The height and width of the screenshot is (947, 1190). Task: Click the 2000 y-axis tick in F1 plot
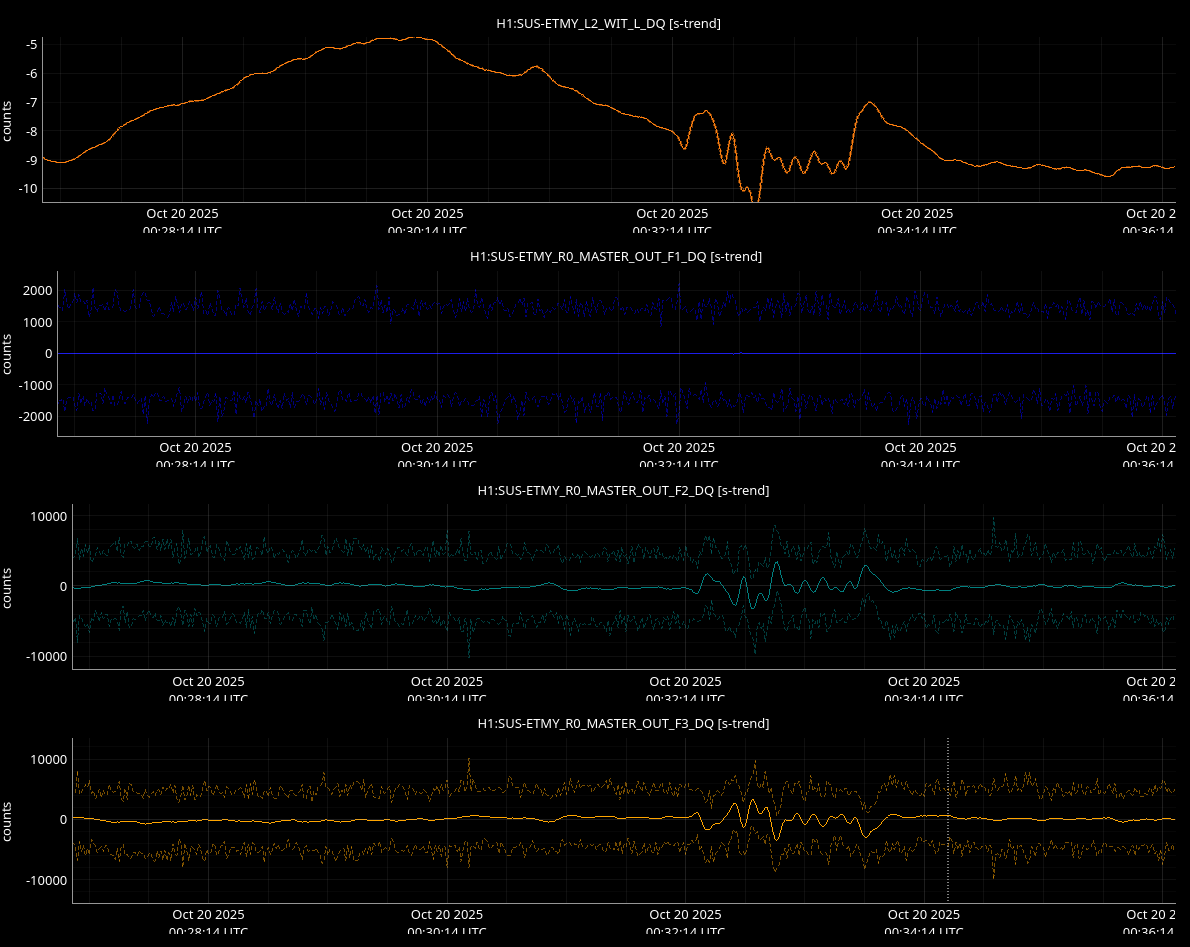click(38, 291)
